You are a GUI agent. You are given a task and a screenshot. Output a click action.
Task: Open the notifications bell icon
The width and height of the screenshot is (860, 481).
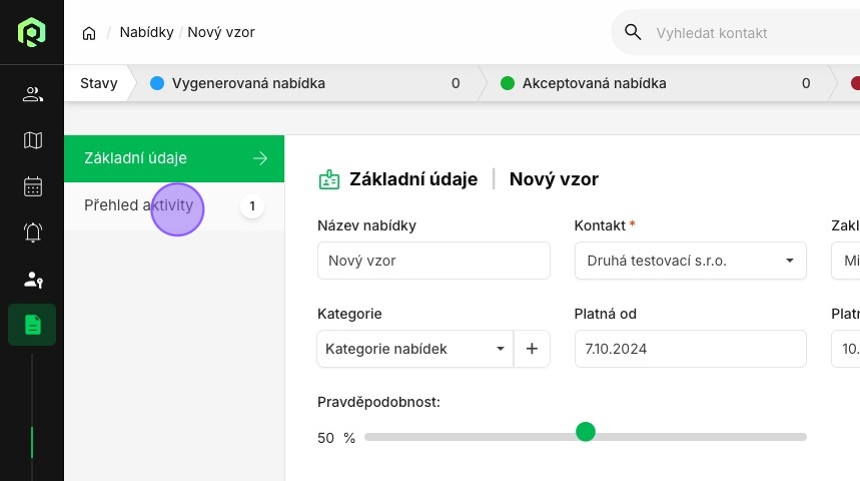click(x=32, y=232)
